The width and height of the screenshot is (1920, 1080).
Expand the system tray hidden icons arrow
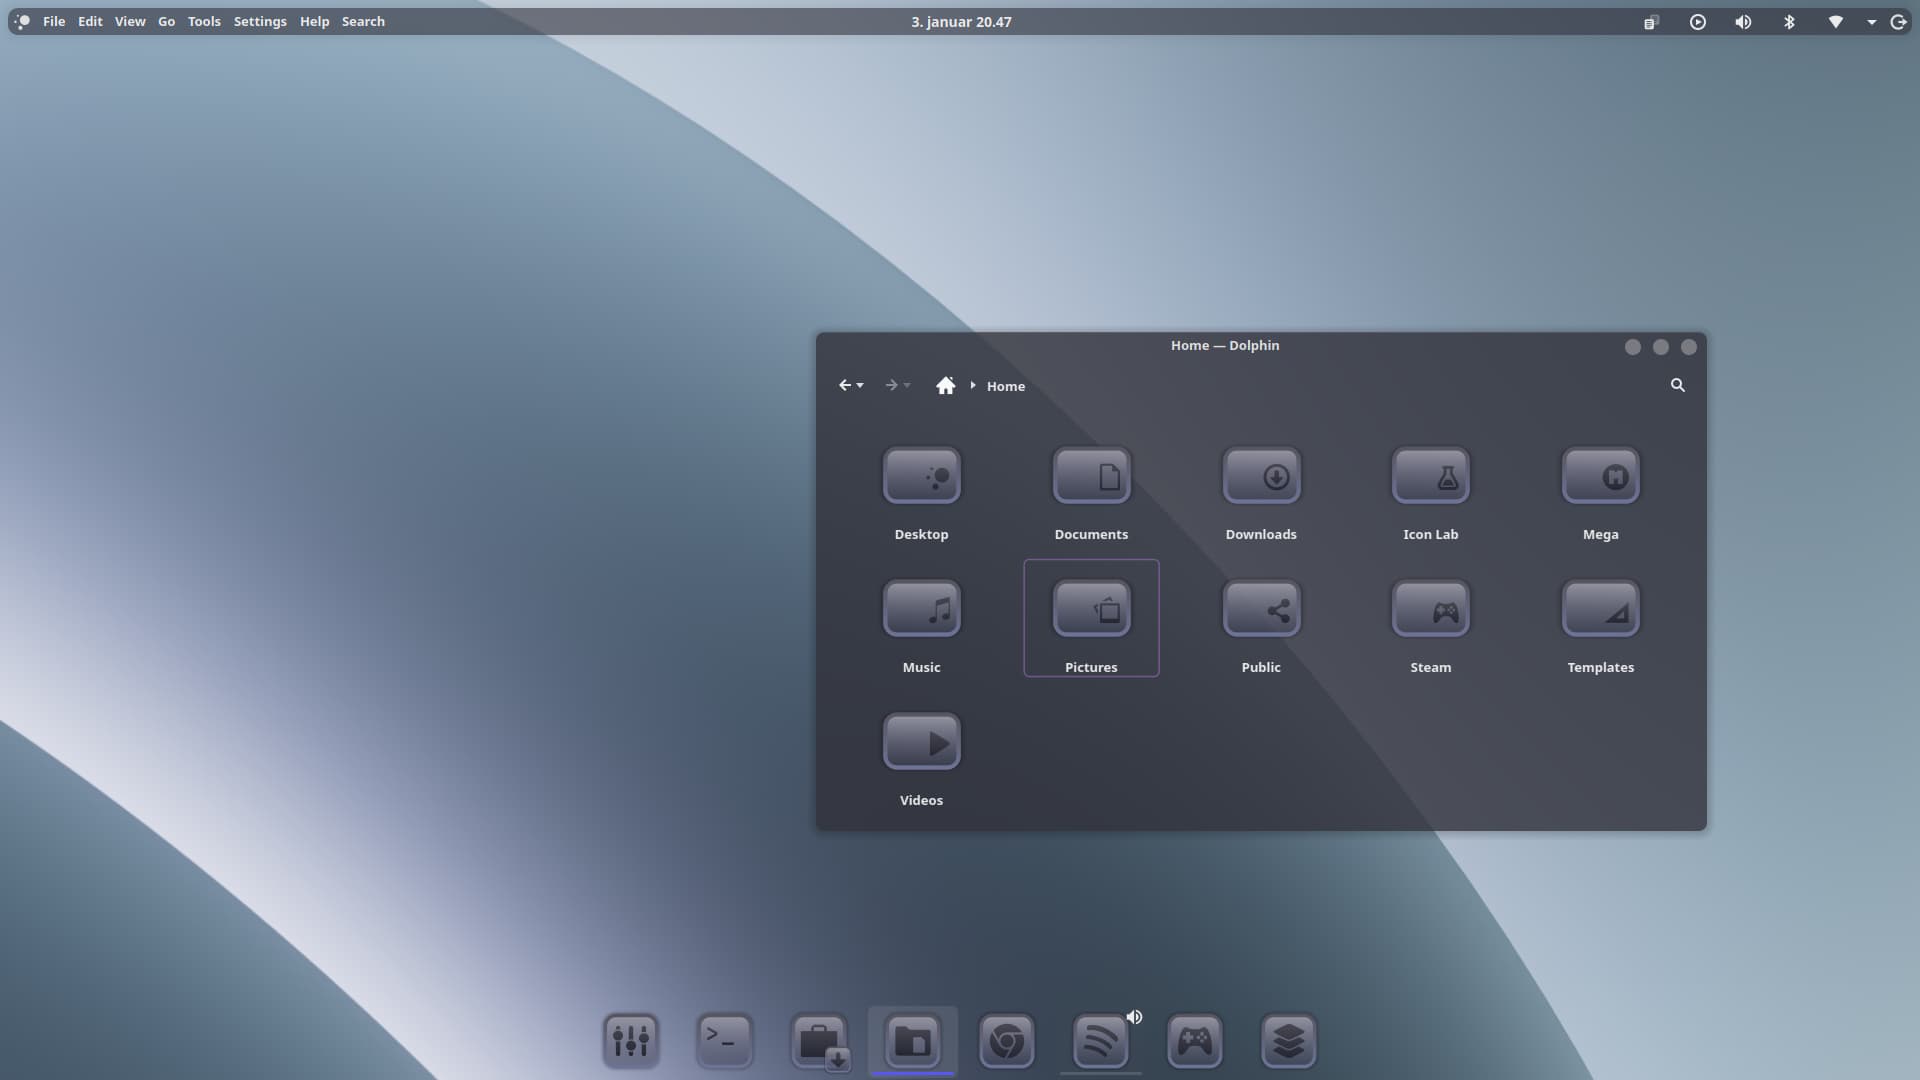(1871, 22)
